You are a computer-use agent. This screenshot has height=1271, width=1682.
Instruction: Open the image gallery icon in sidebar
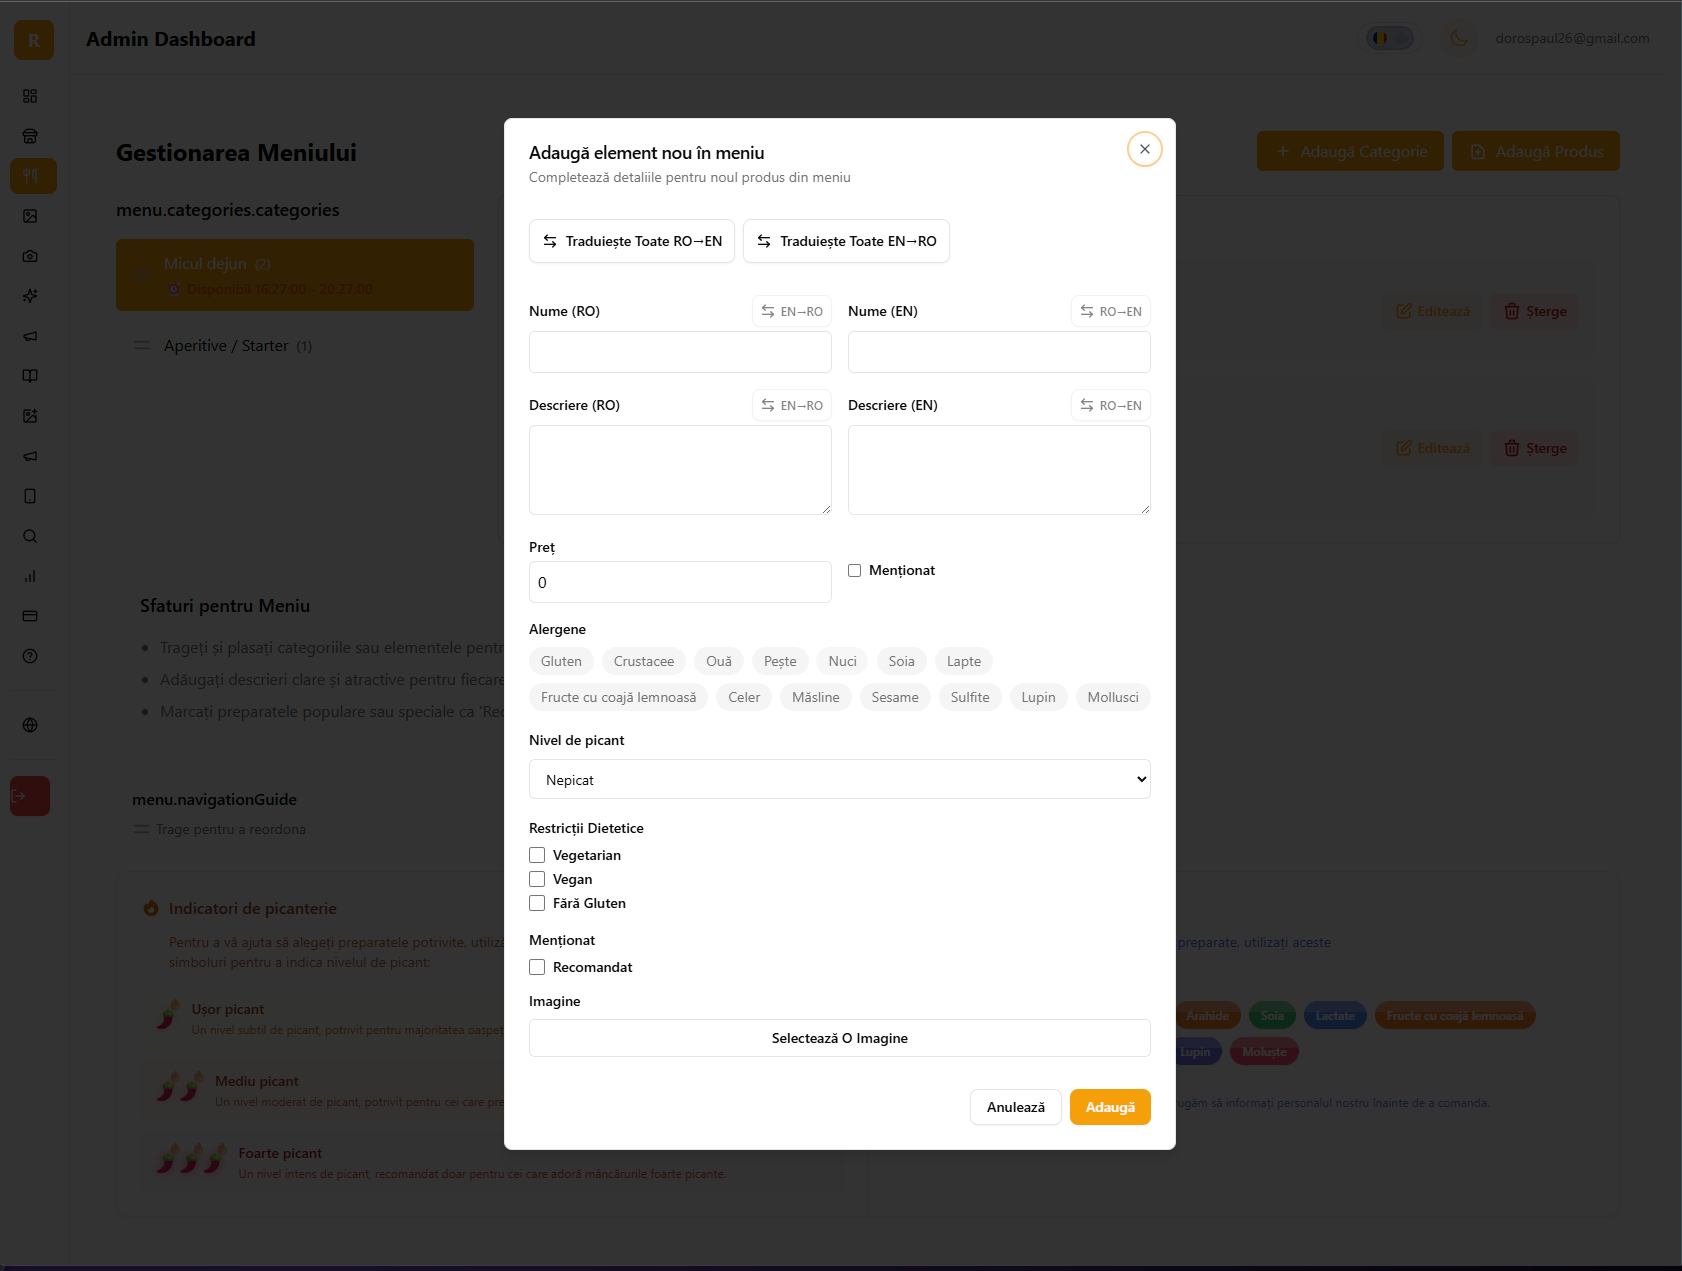tap(30, 216)
